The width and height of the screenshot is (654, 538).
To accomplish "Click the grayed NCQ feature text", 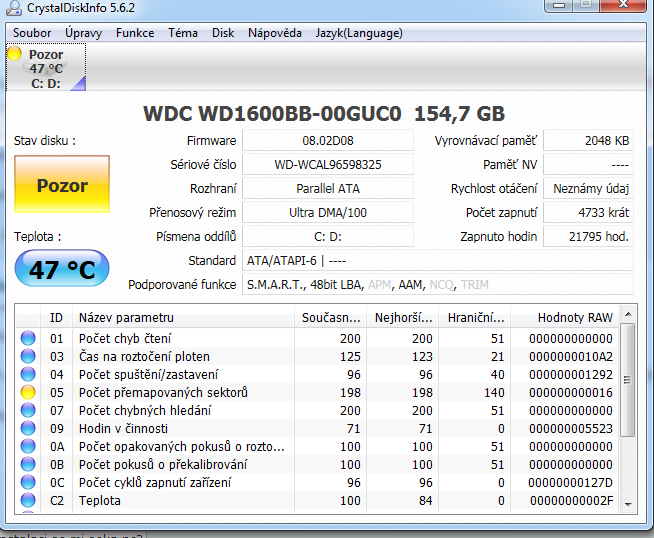I will tap(441, 284).
